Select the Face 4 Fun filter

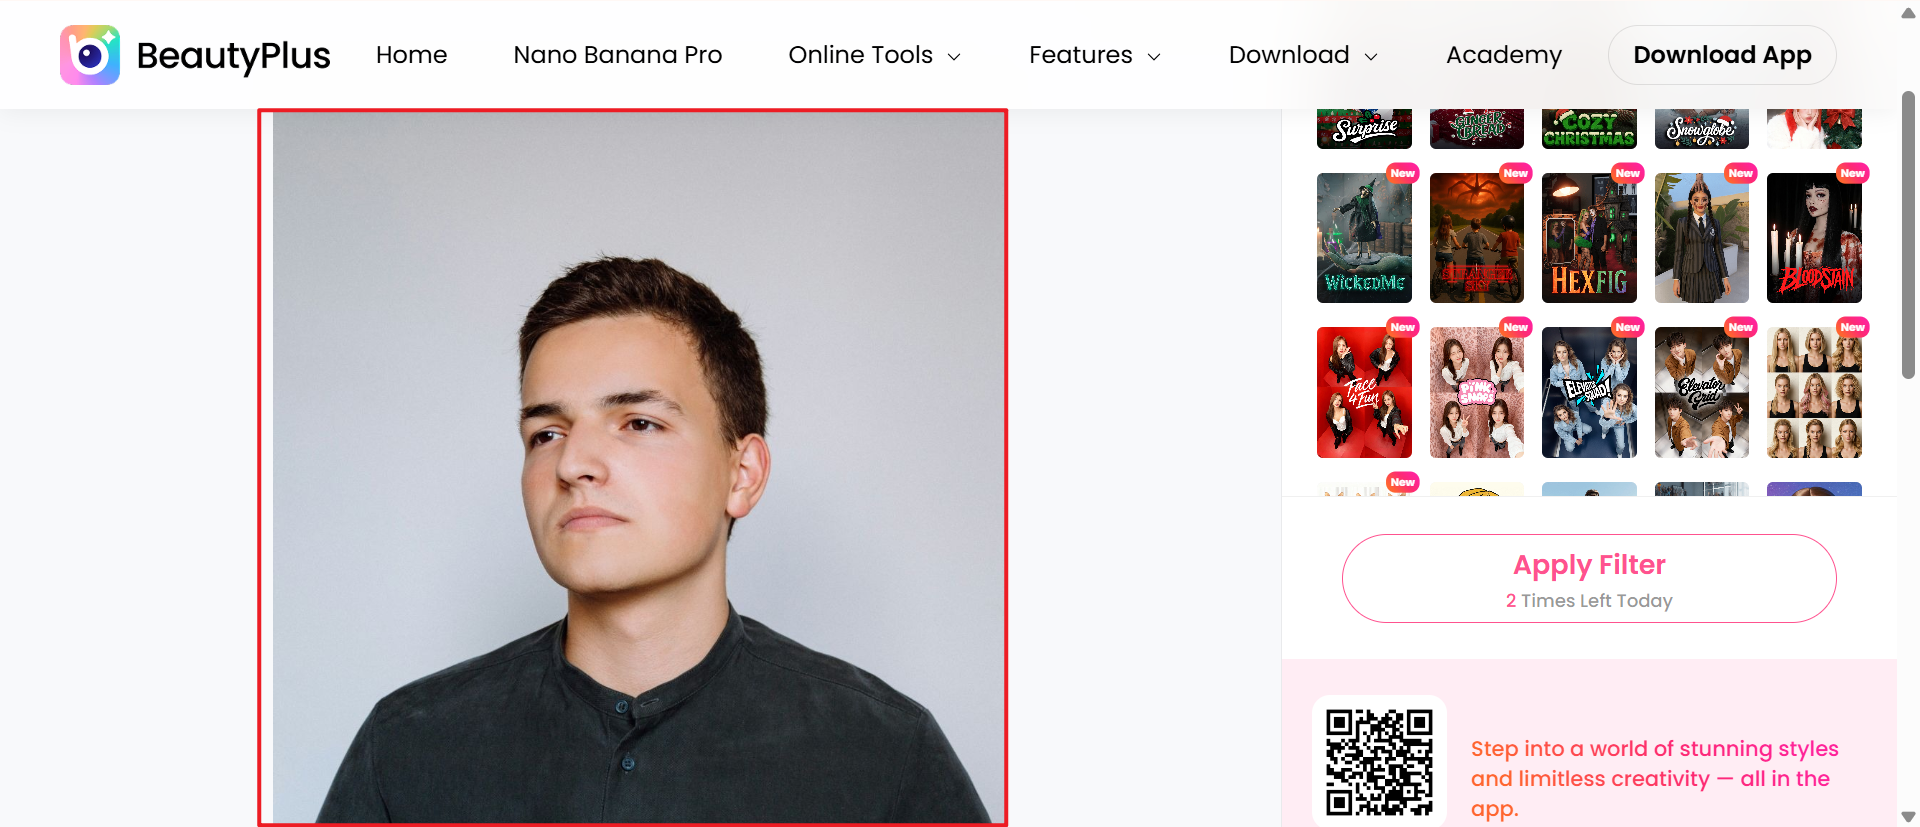(x=1364, y=392)
